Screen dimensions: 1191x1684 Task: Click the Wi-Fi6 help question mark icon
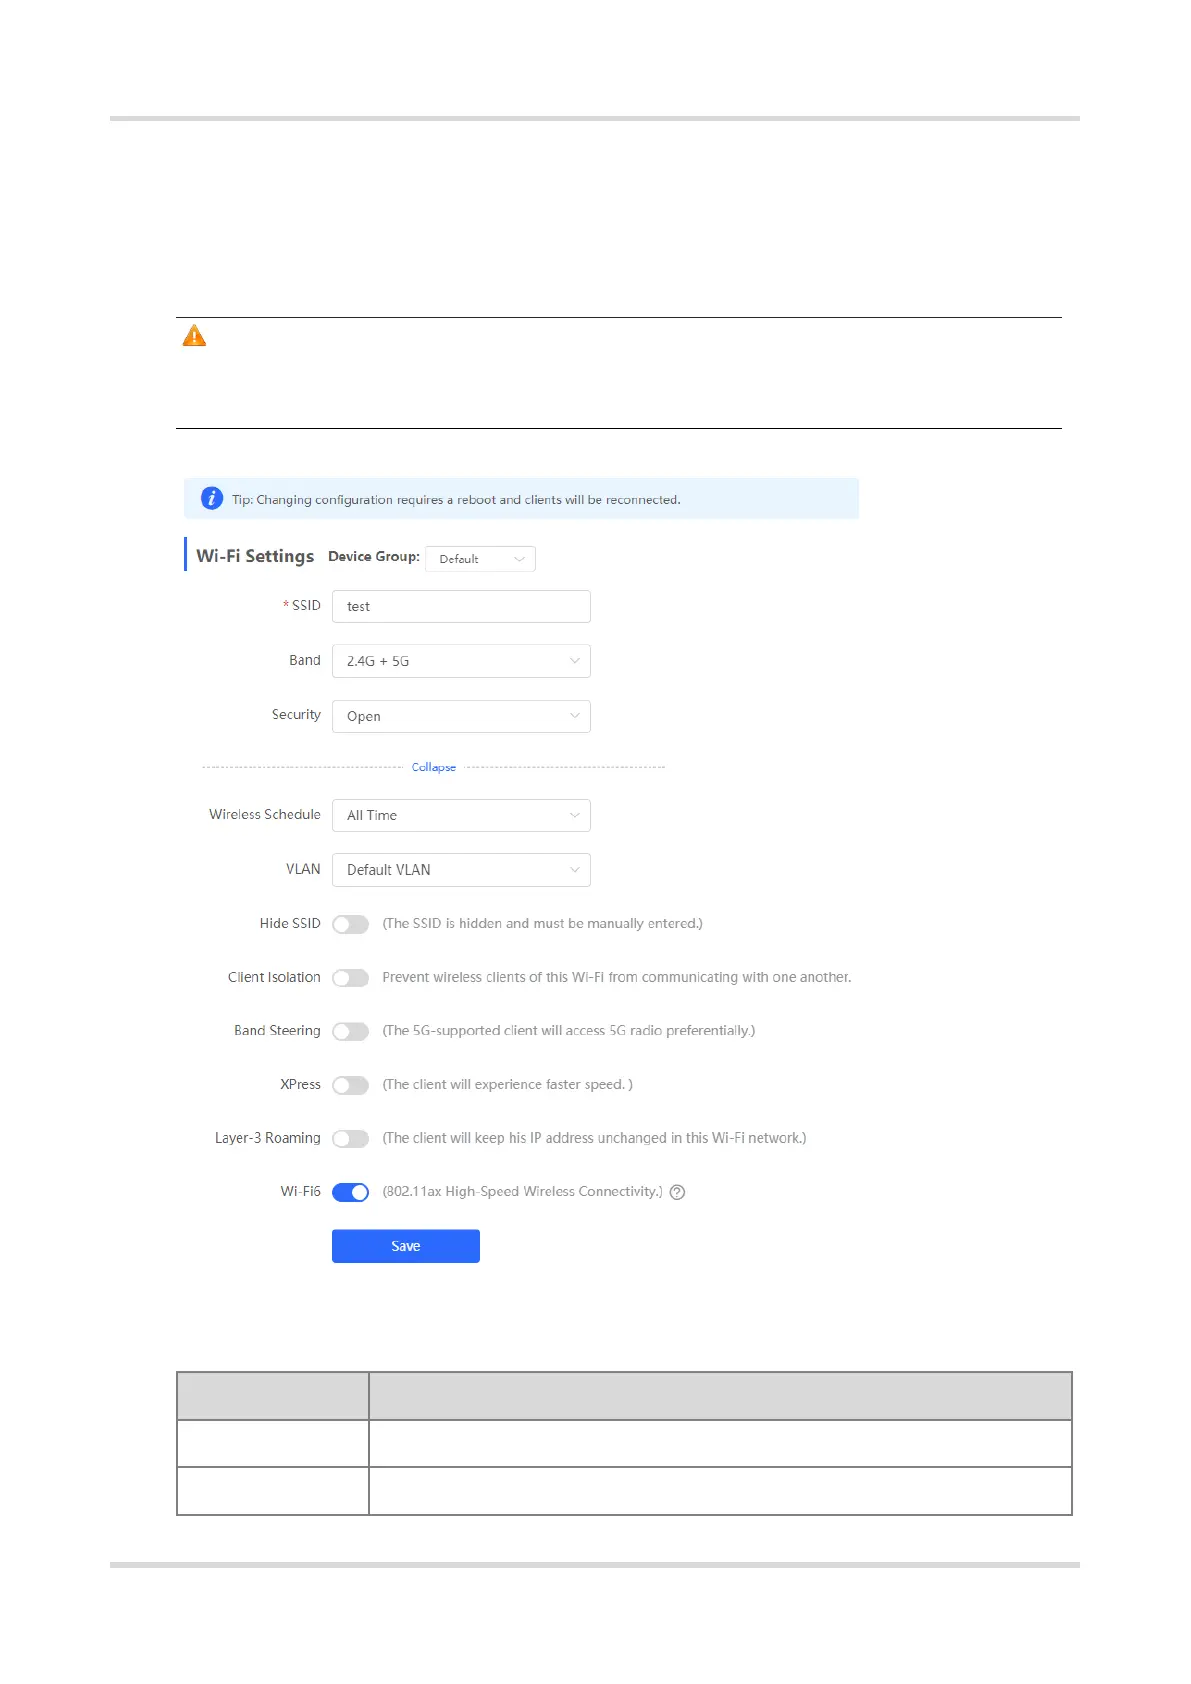click(x=677, y=1192)
